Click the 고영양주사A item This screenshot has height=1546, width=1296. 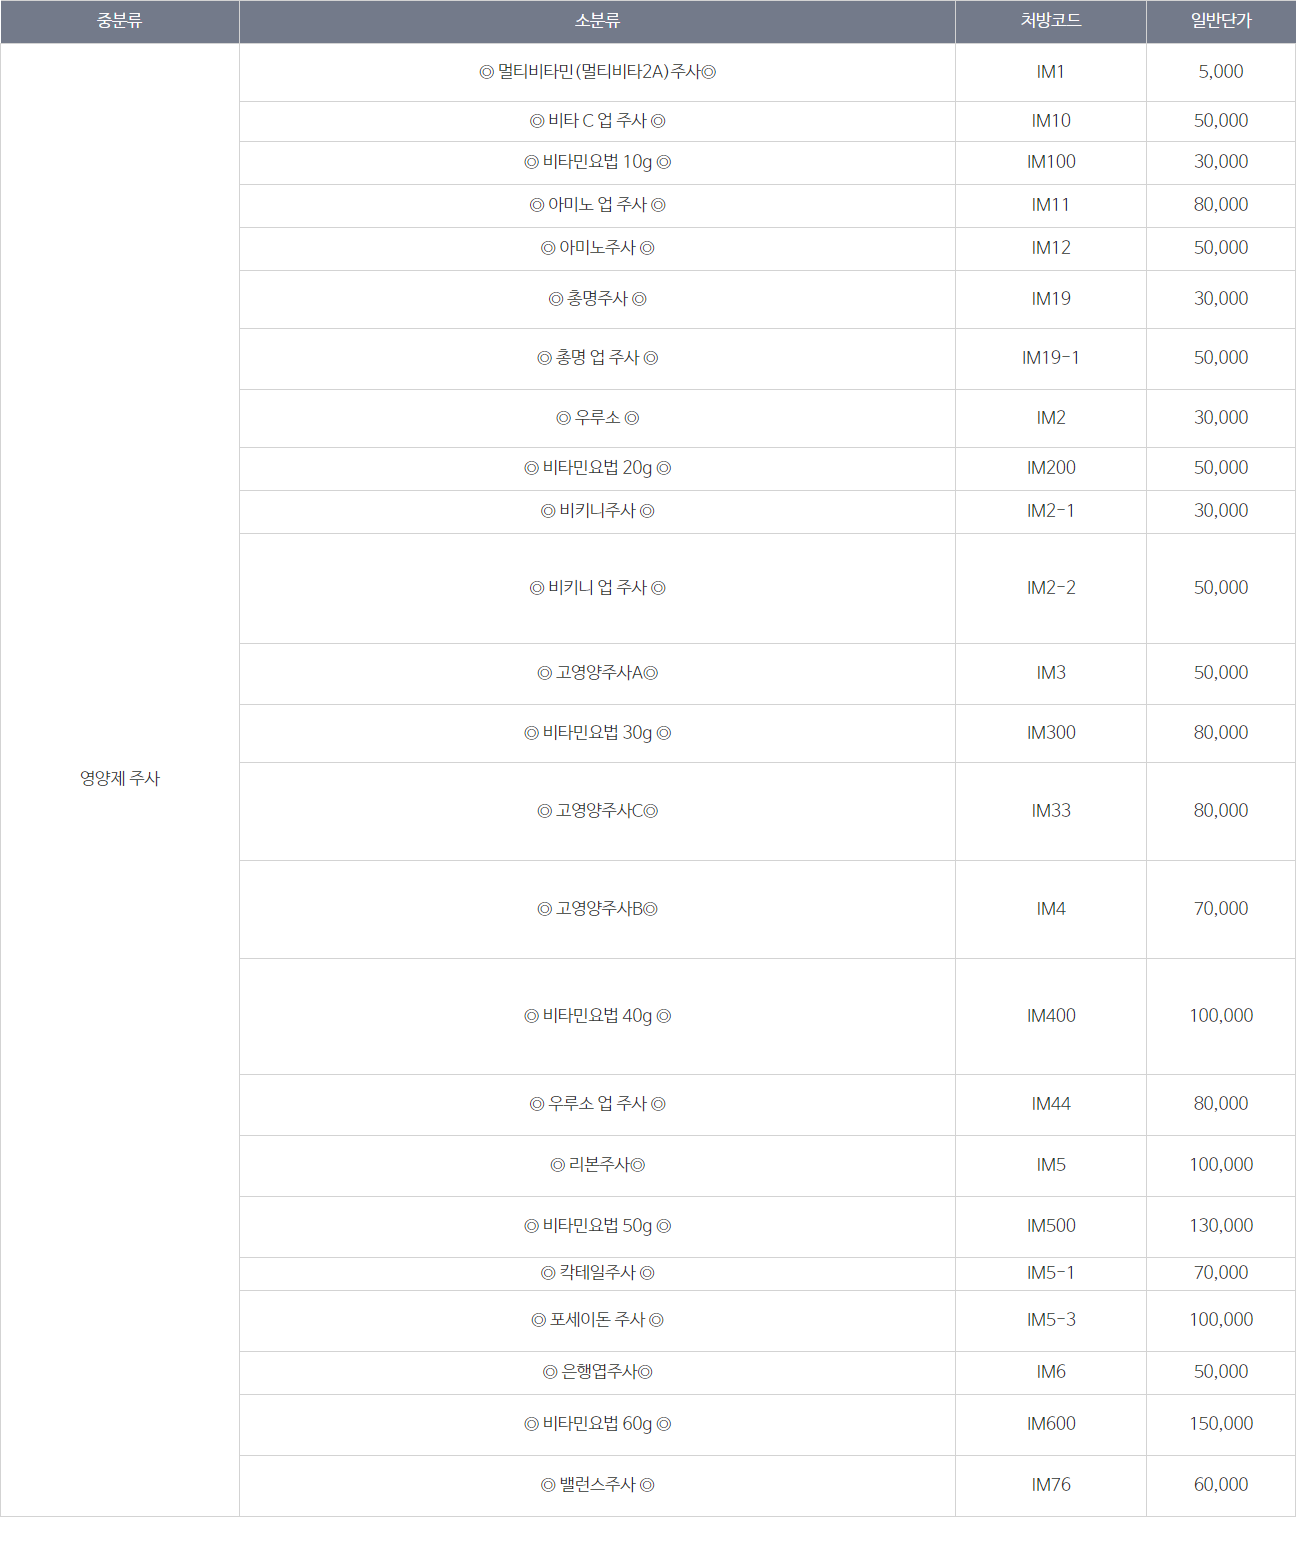click(597, 673)
